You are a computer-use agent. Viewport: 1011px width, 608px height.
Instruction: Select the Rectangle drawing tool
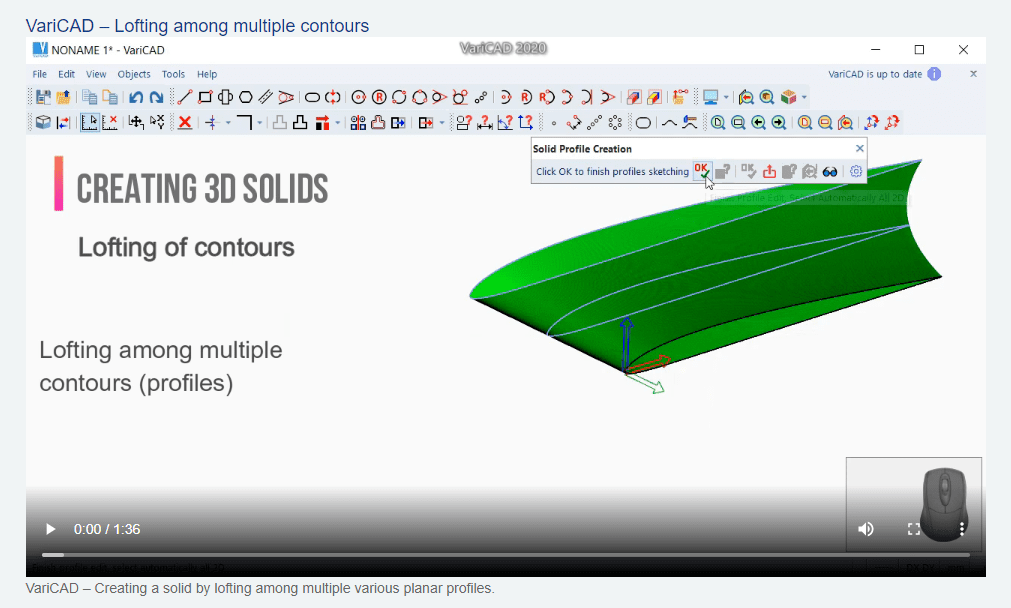coord(205,97)
